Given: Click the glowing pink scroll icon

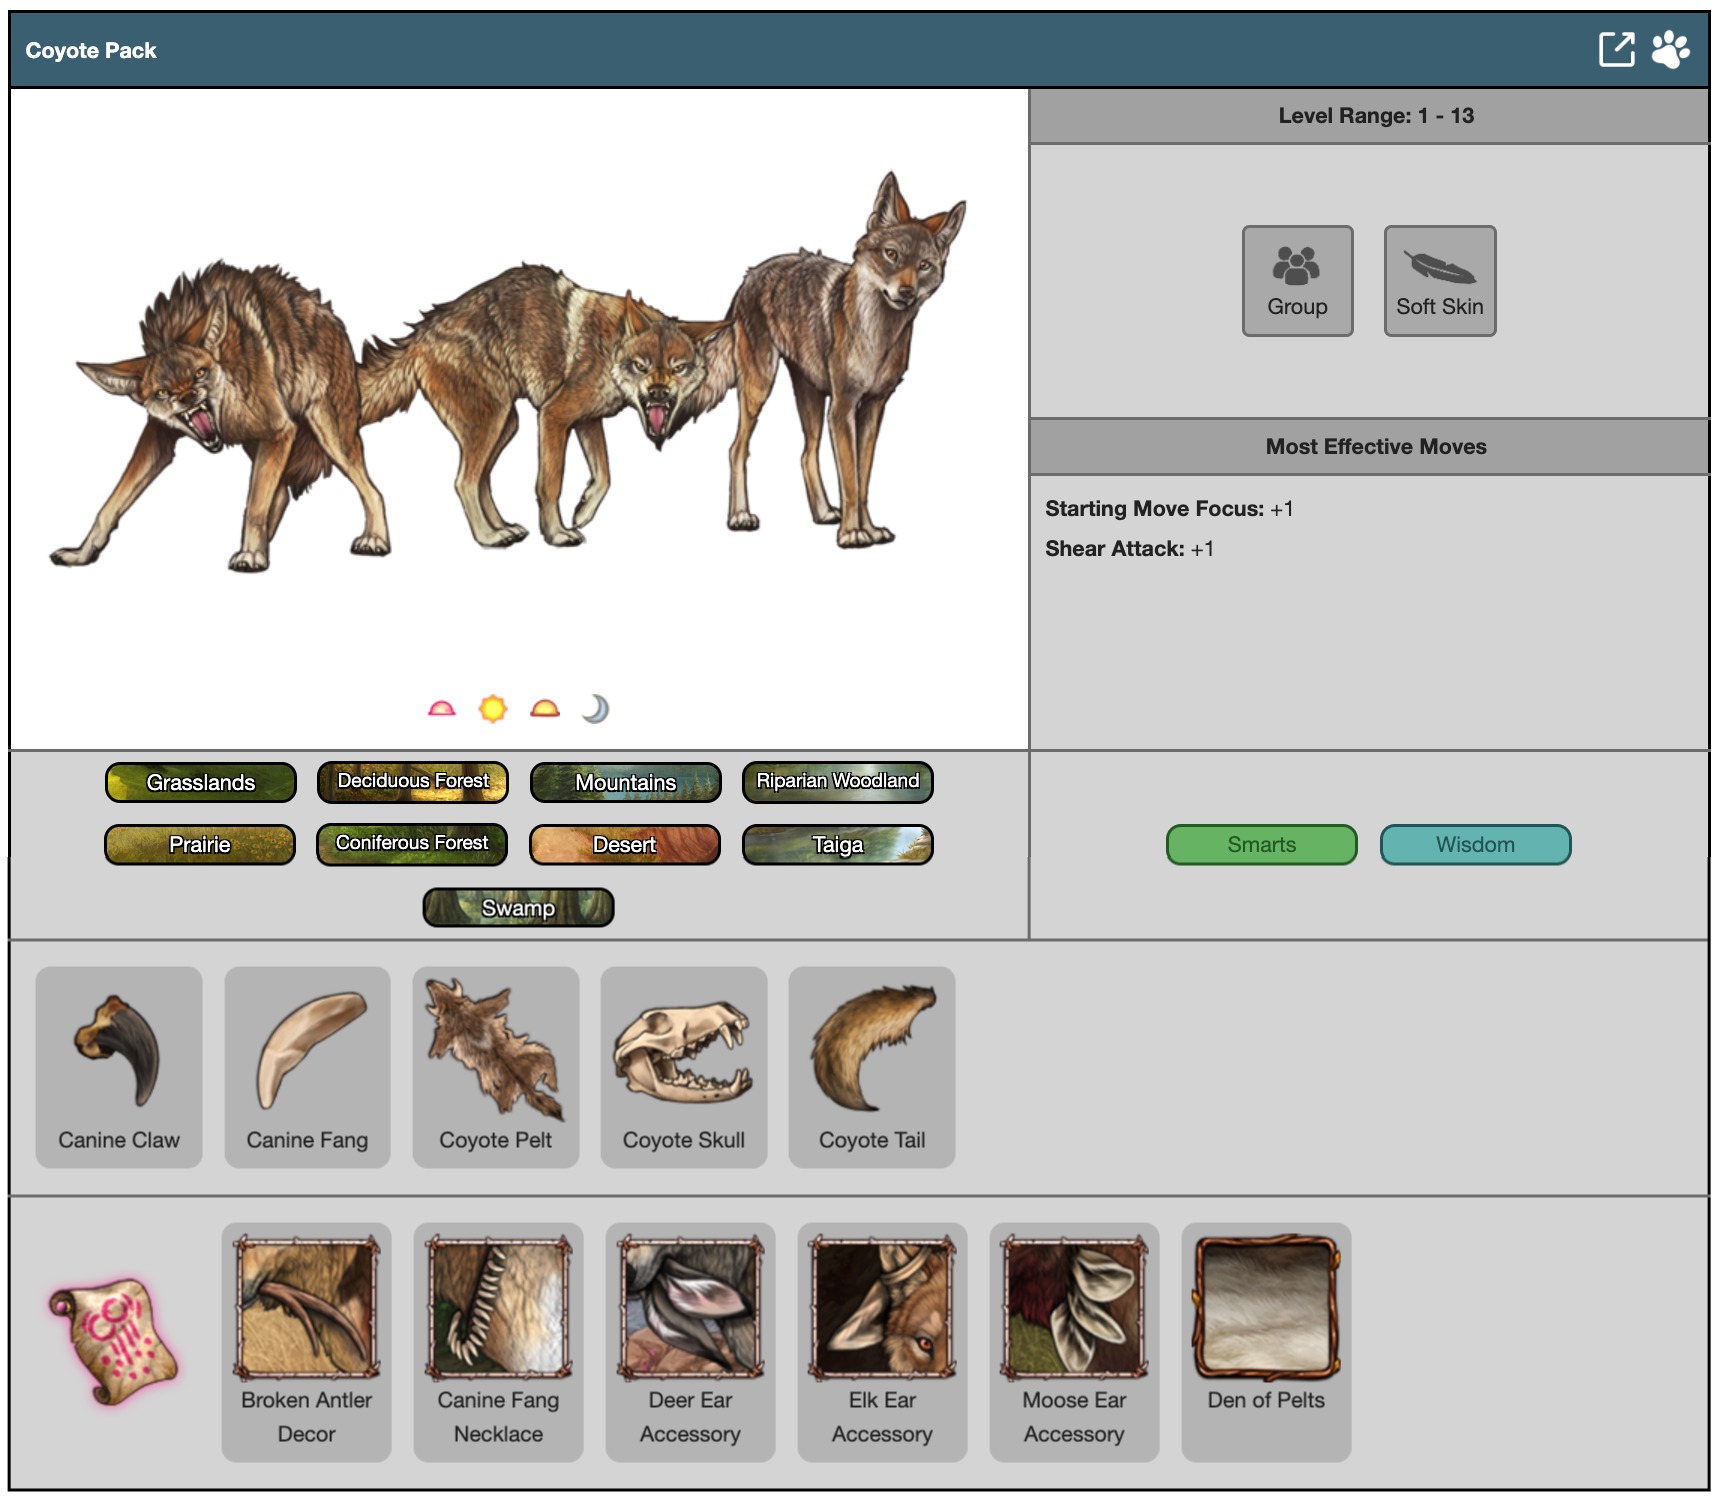Looking at the screenshot, I should (114, 1340).
